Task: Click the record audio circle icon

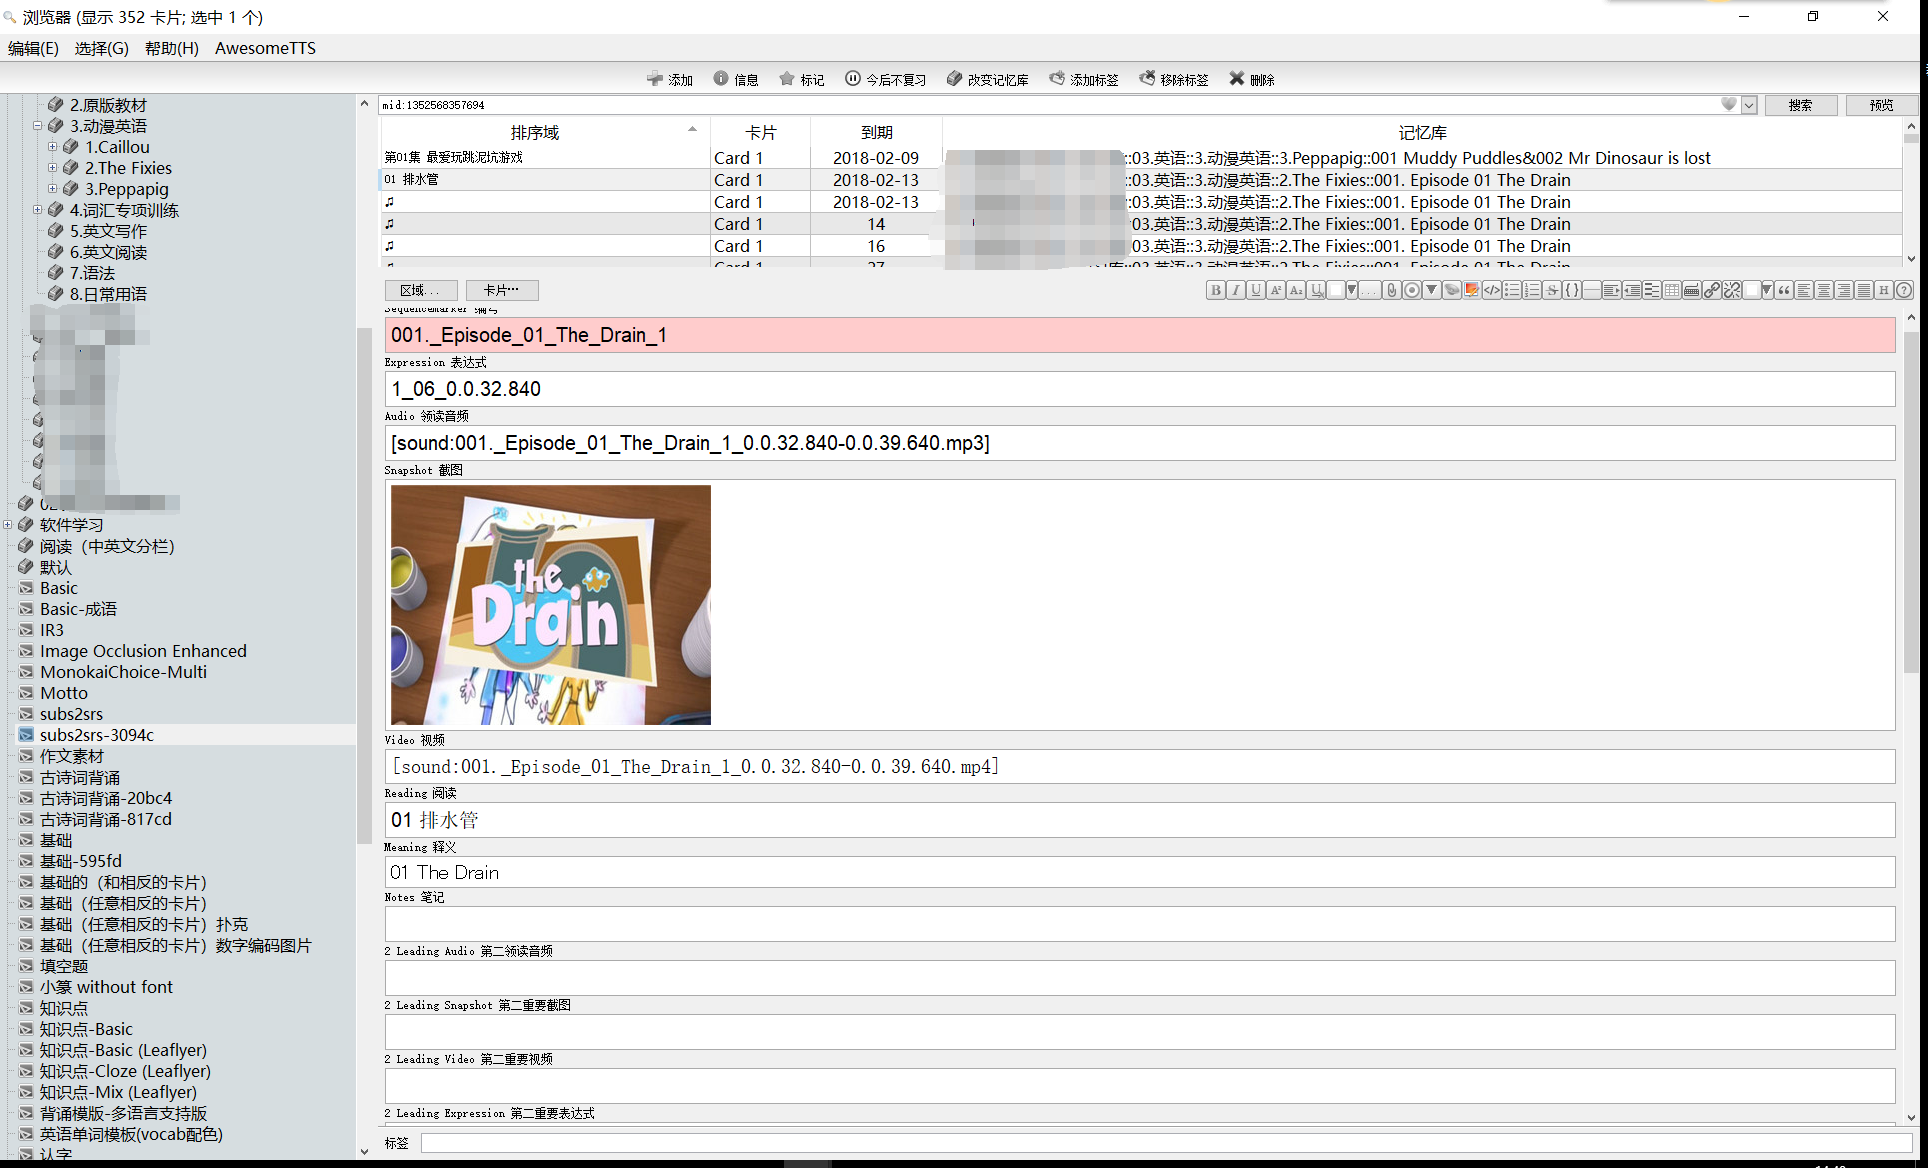Action: coord(1411,290)
